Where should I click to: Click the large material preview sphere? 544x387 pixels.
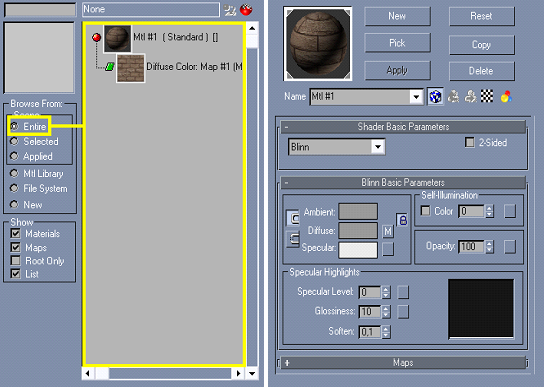pos(317,43)
